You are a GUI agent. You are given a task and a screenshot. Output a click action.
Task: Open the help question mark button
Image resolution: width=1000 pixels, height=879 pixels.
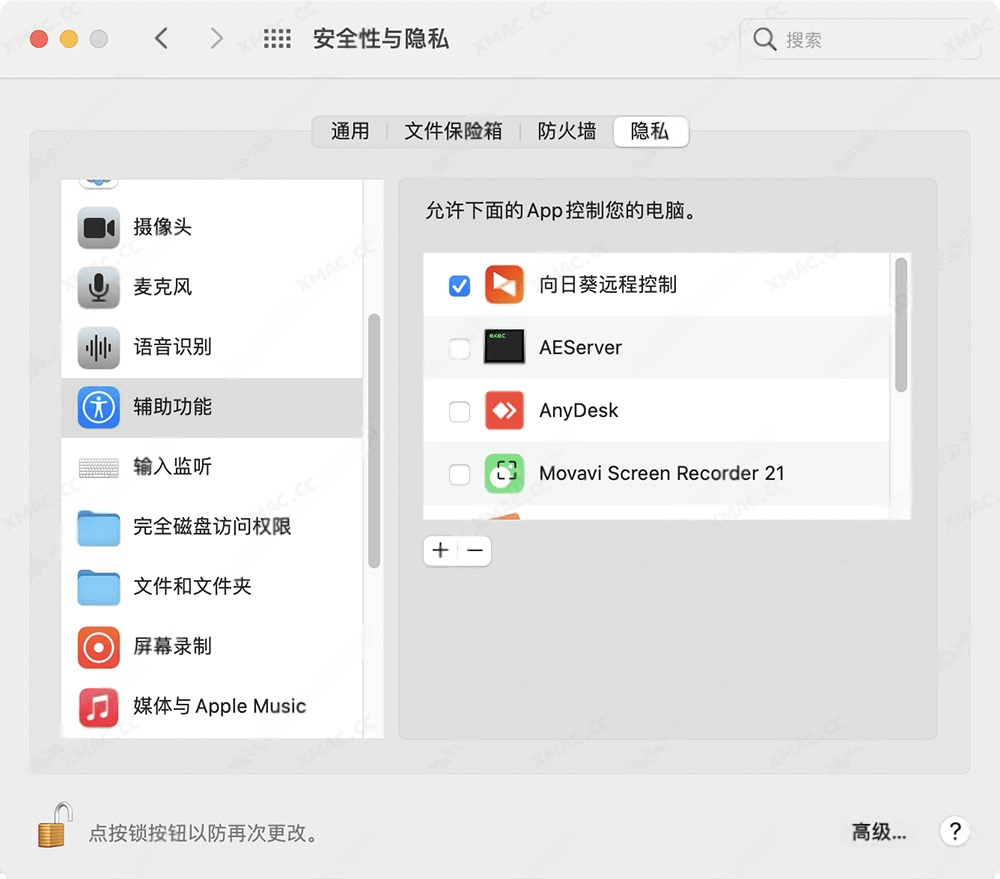click(x=955, y=831)
